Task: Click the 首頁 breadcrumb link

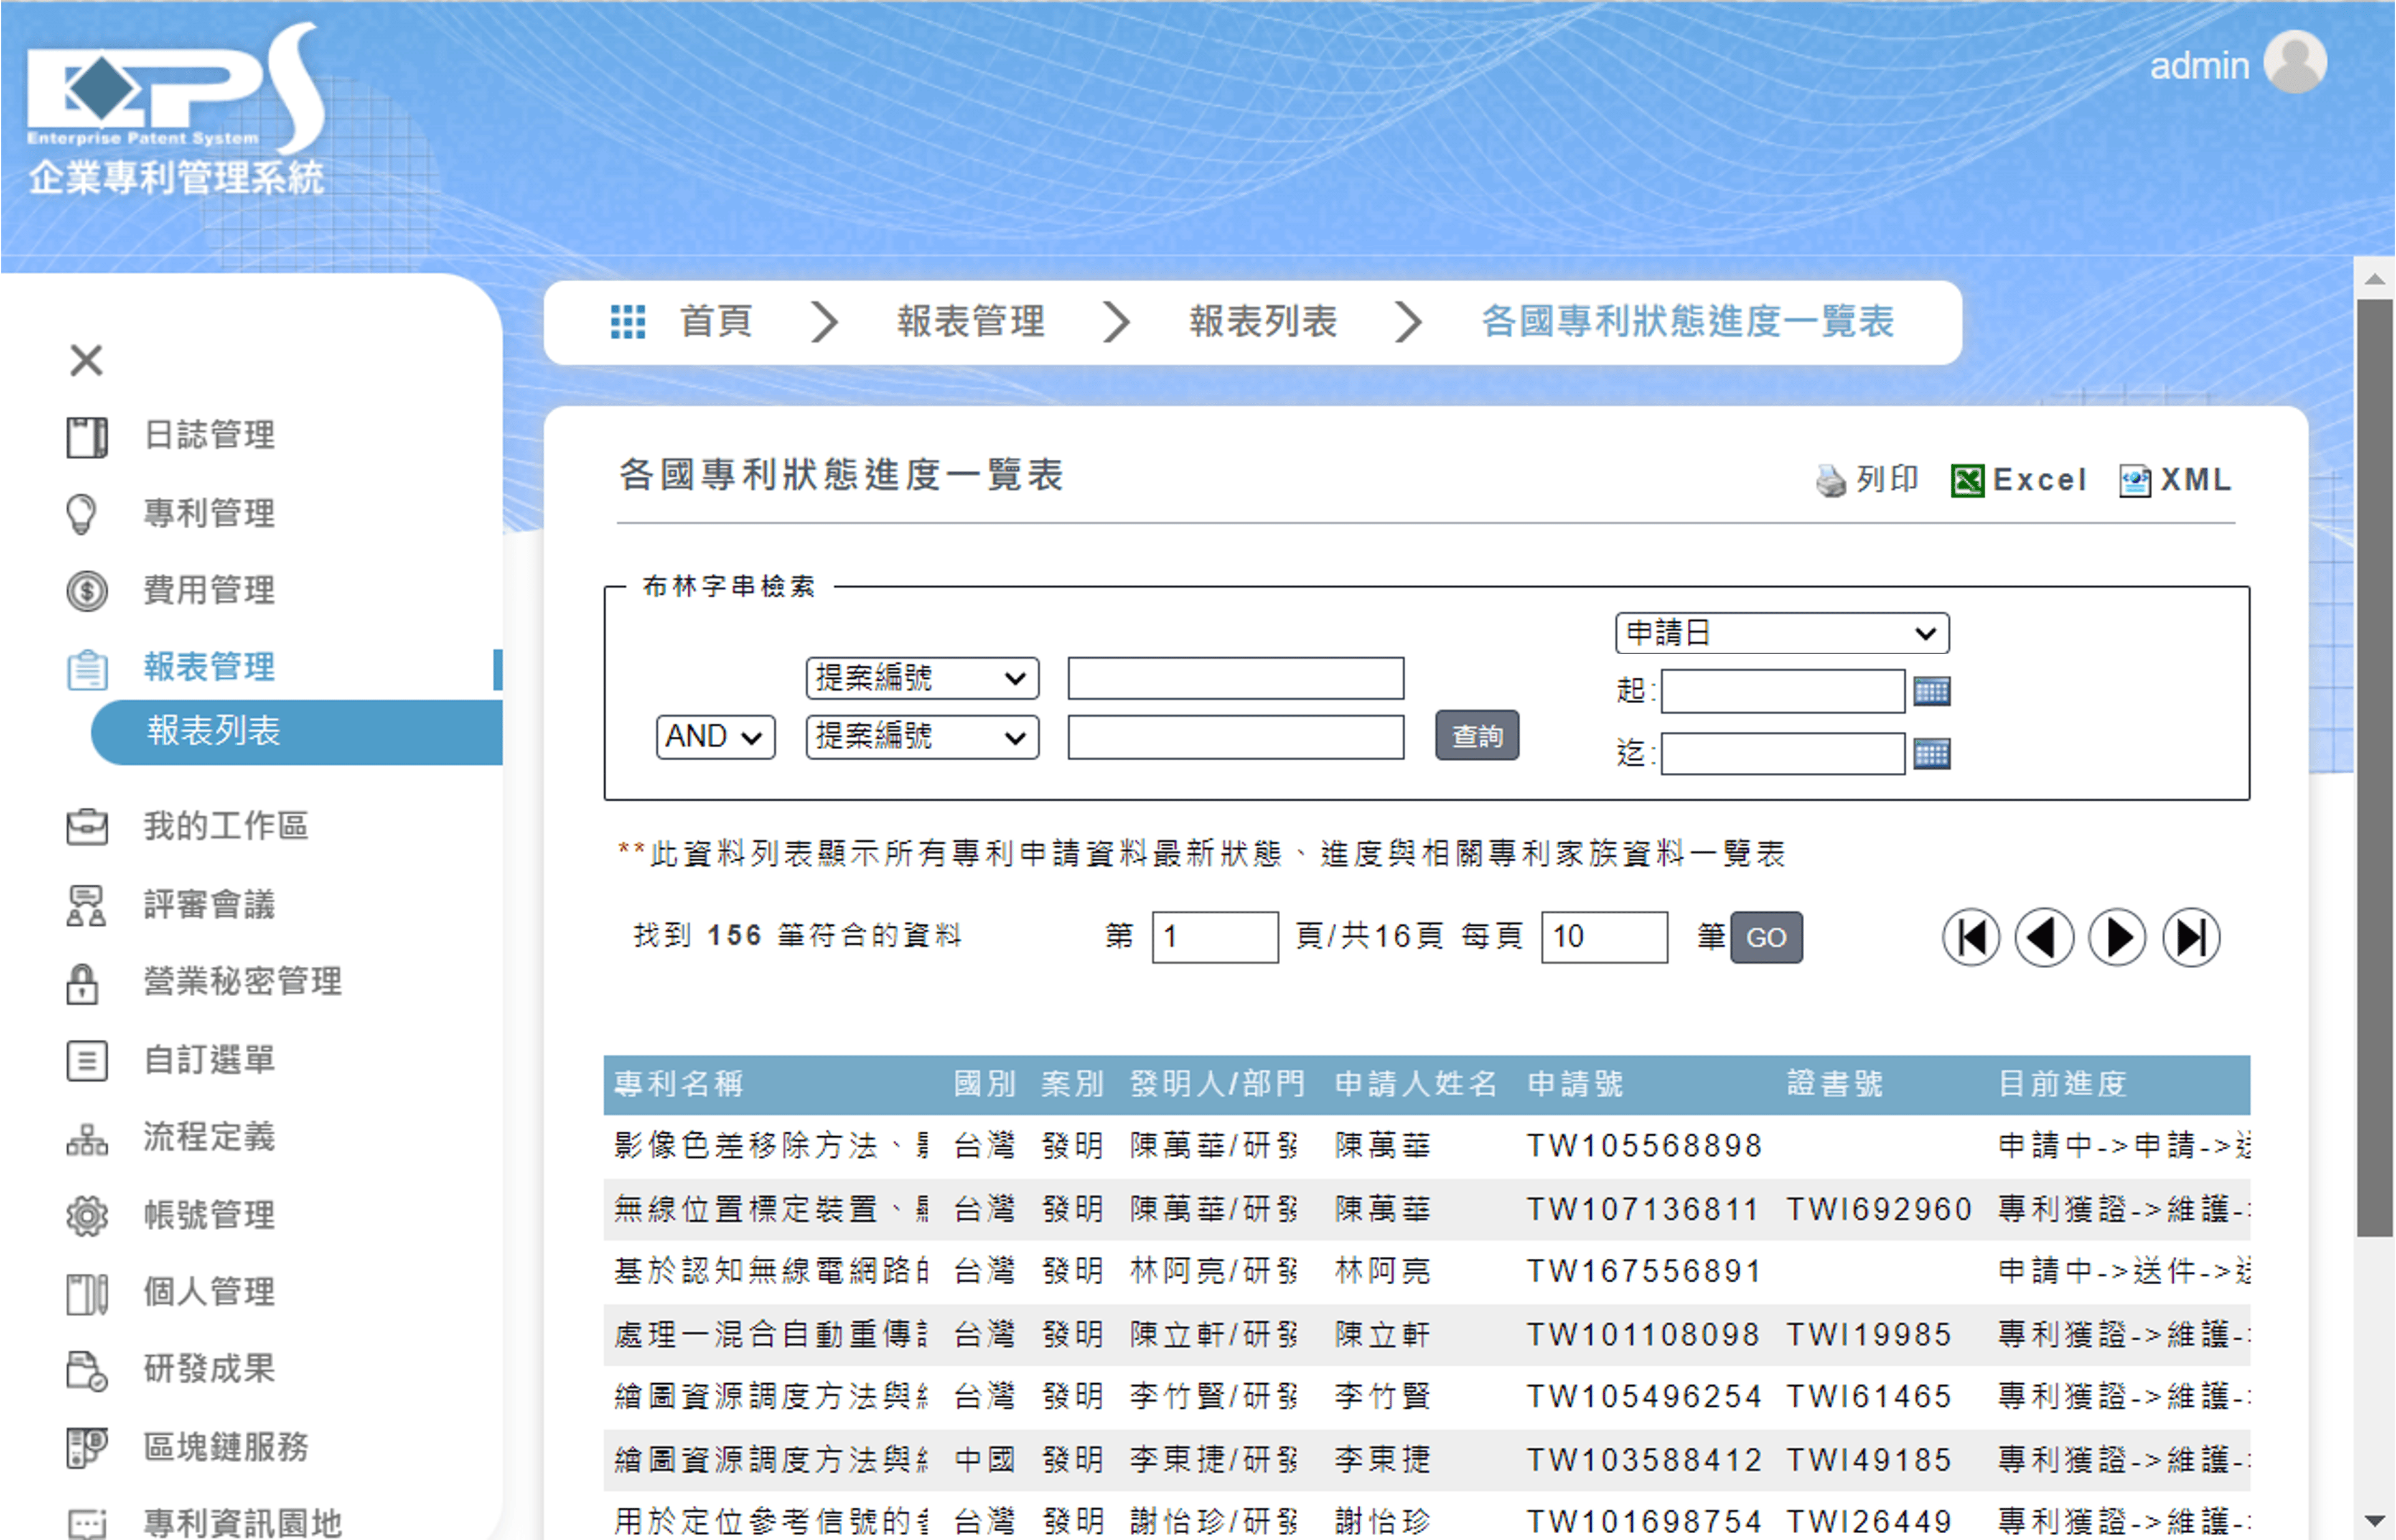Action: pos(715,322)
